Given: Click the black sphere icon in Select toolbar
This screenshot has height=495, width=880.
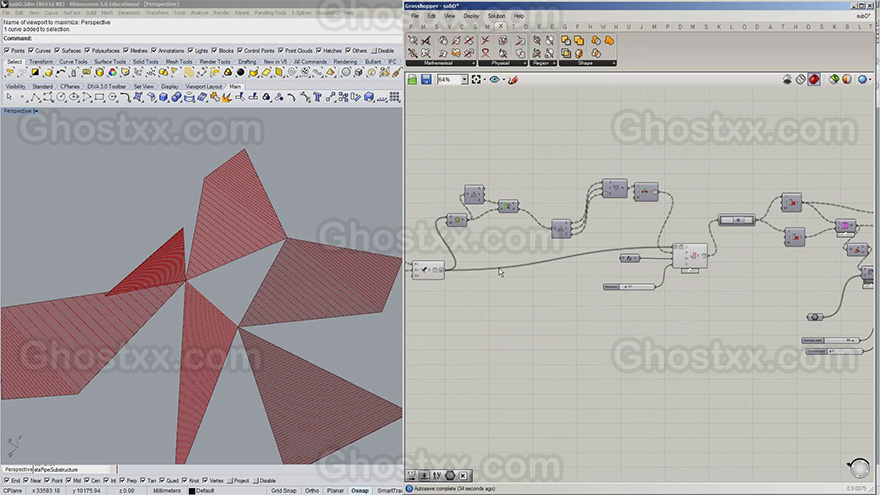Looking at the screenshot, I should (241, 72).
